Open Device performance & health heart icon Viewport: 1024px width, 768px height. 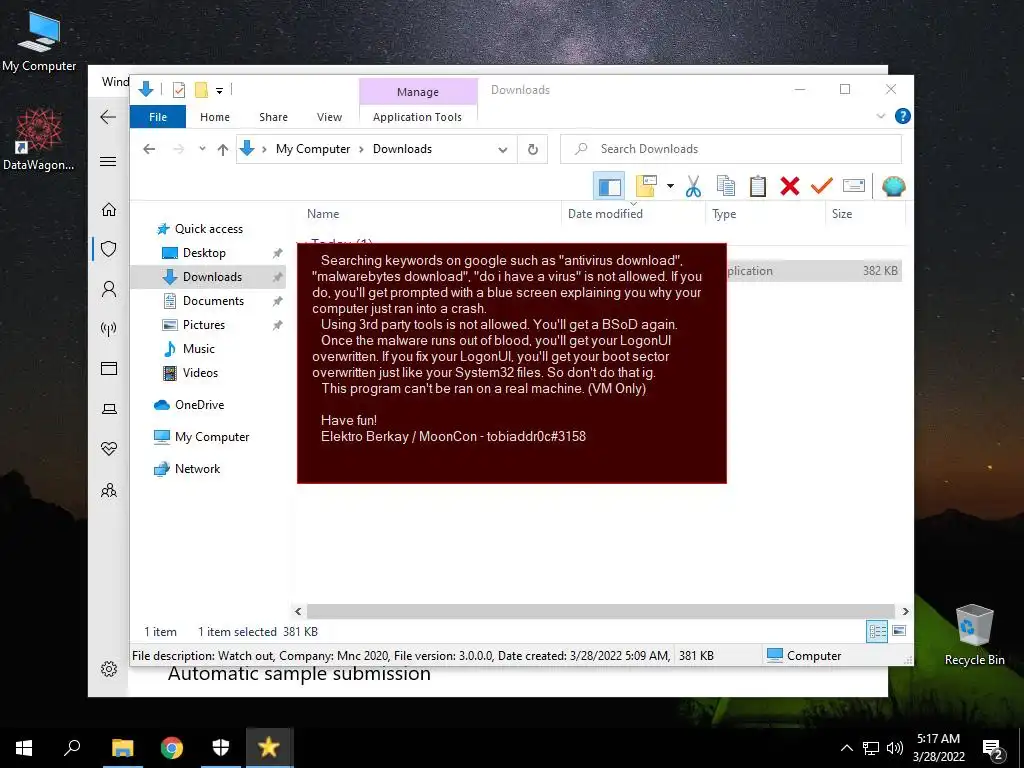[x=108, y=449]
